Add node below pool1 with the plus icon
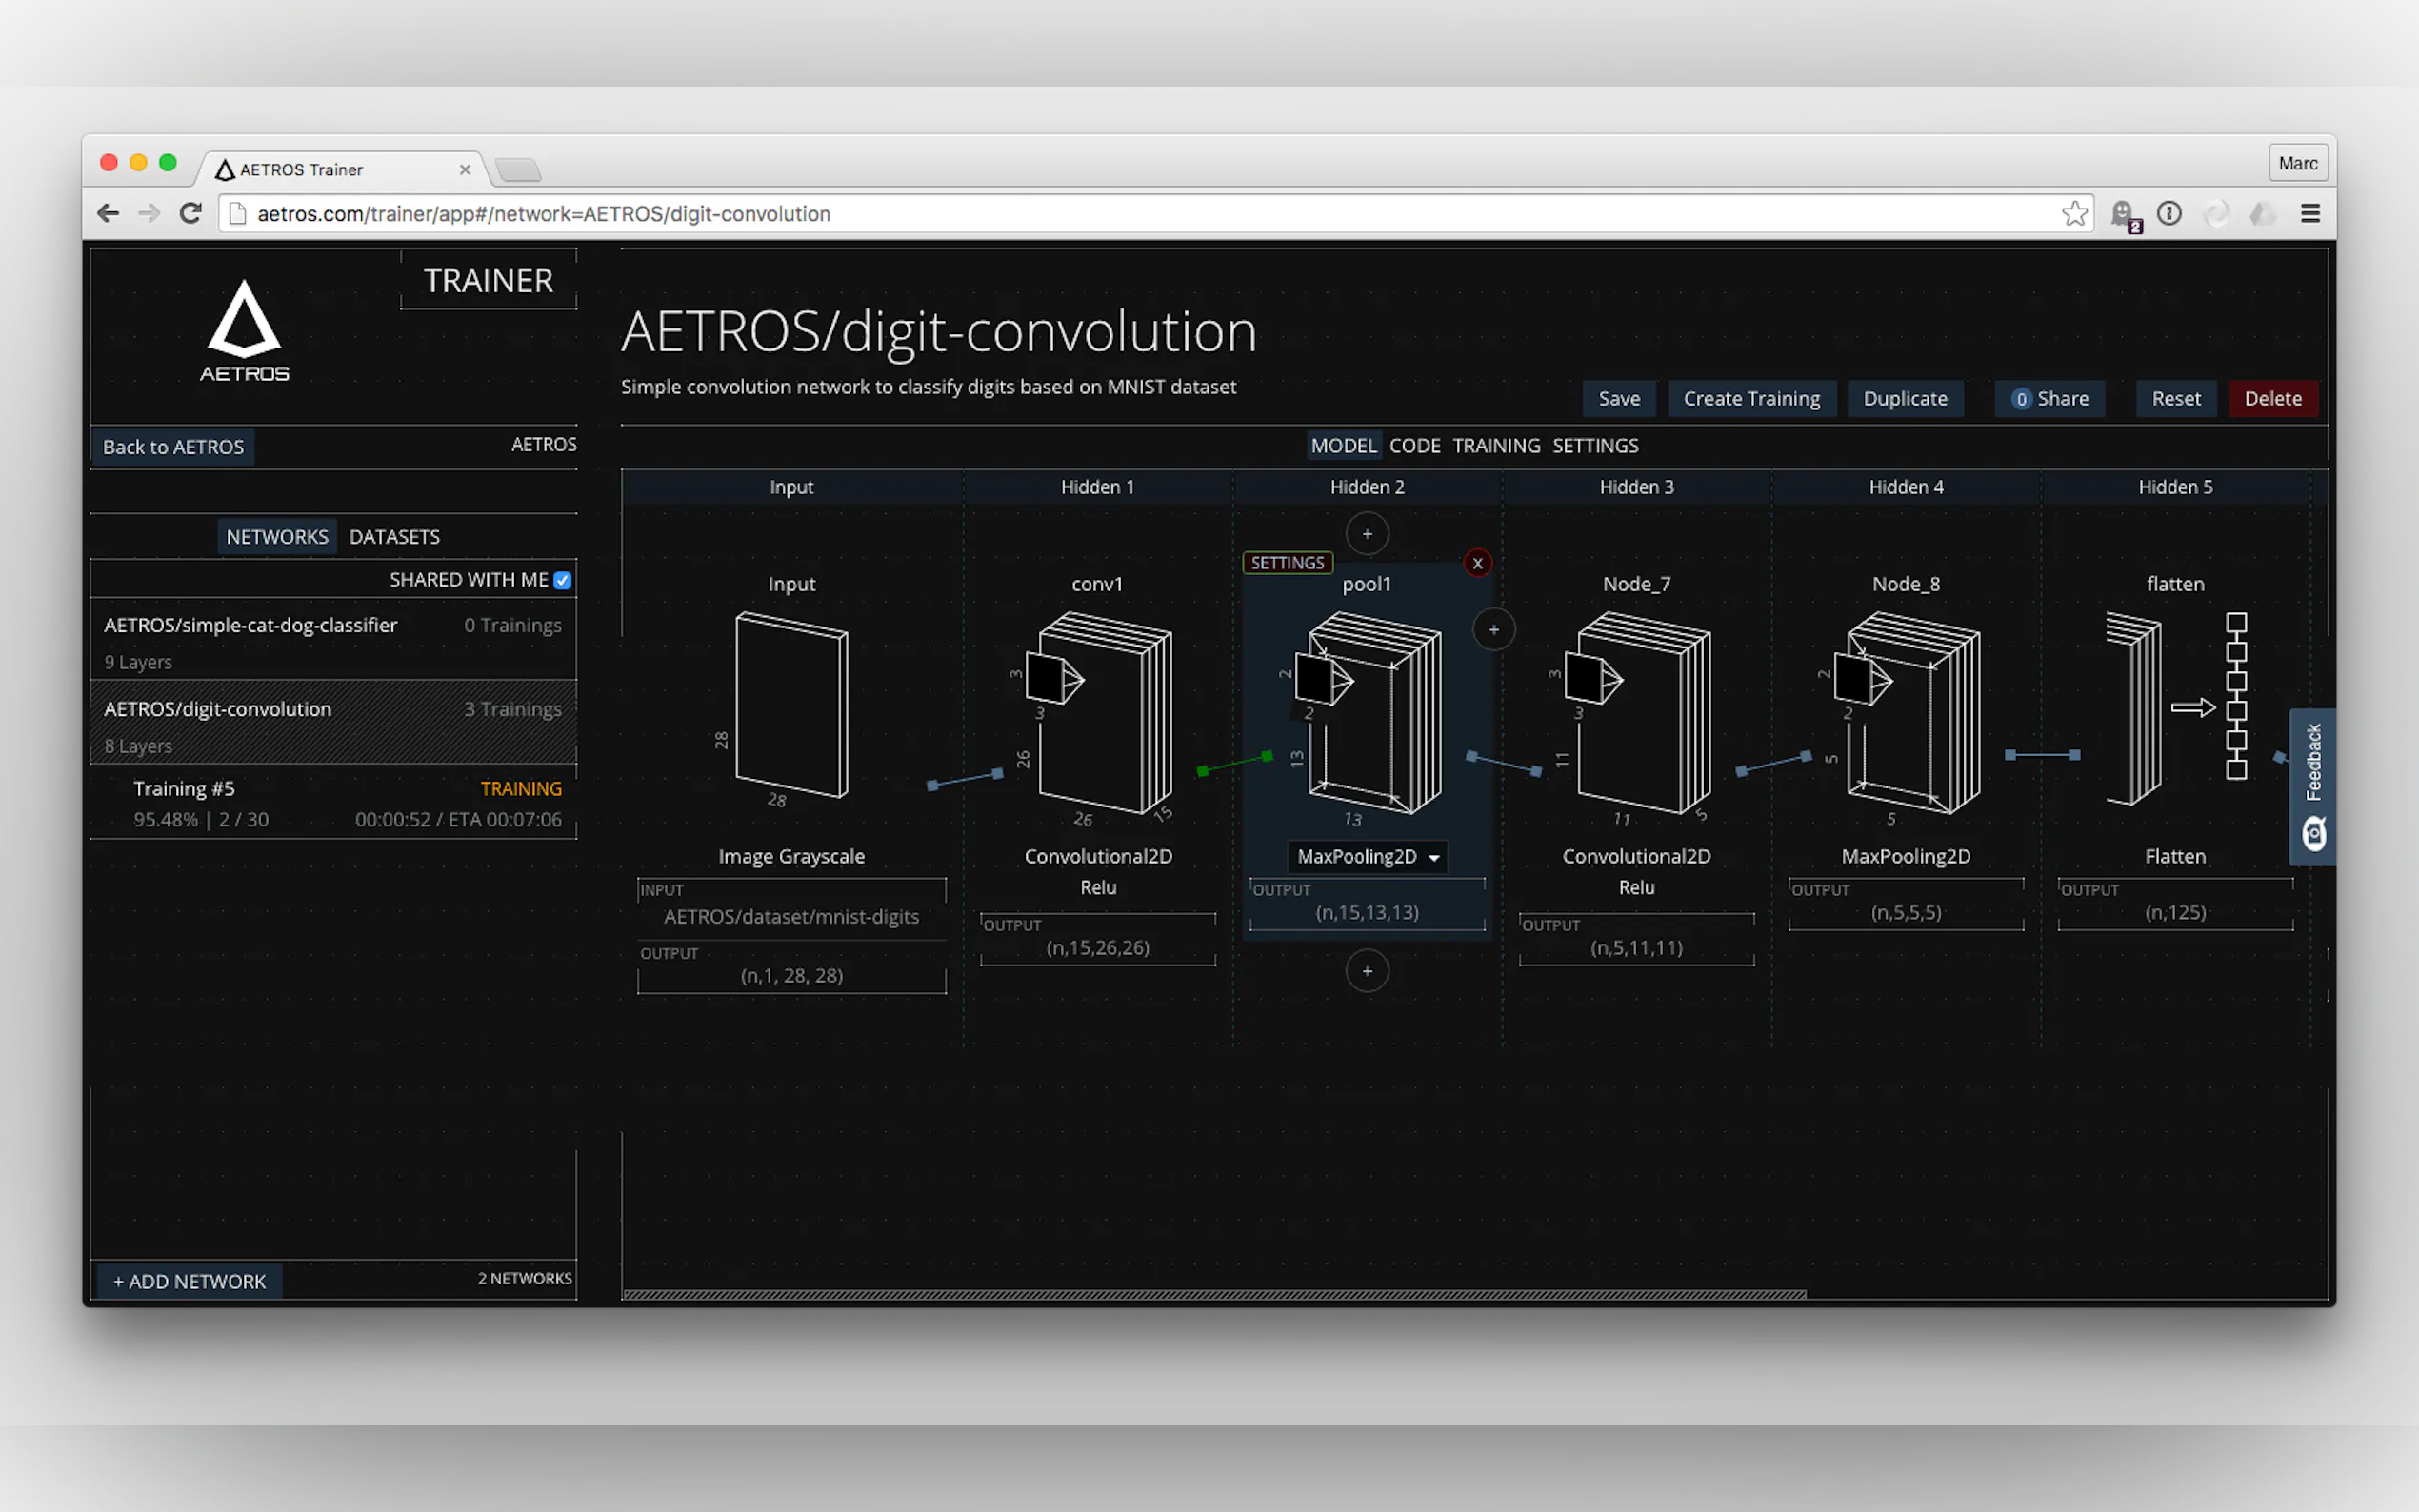This screenshot has width=2419, height=1512. coord(1367,971)
